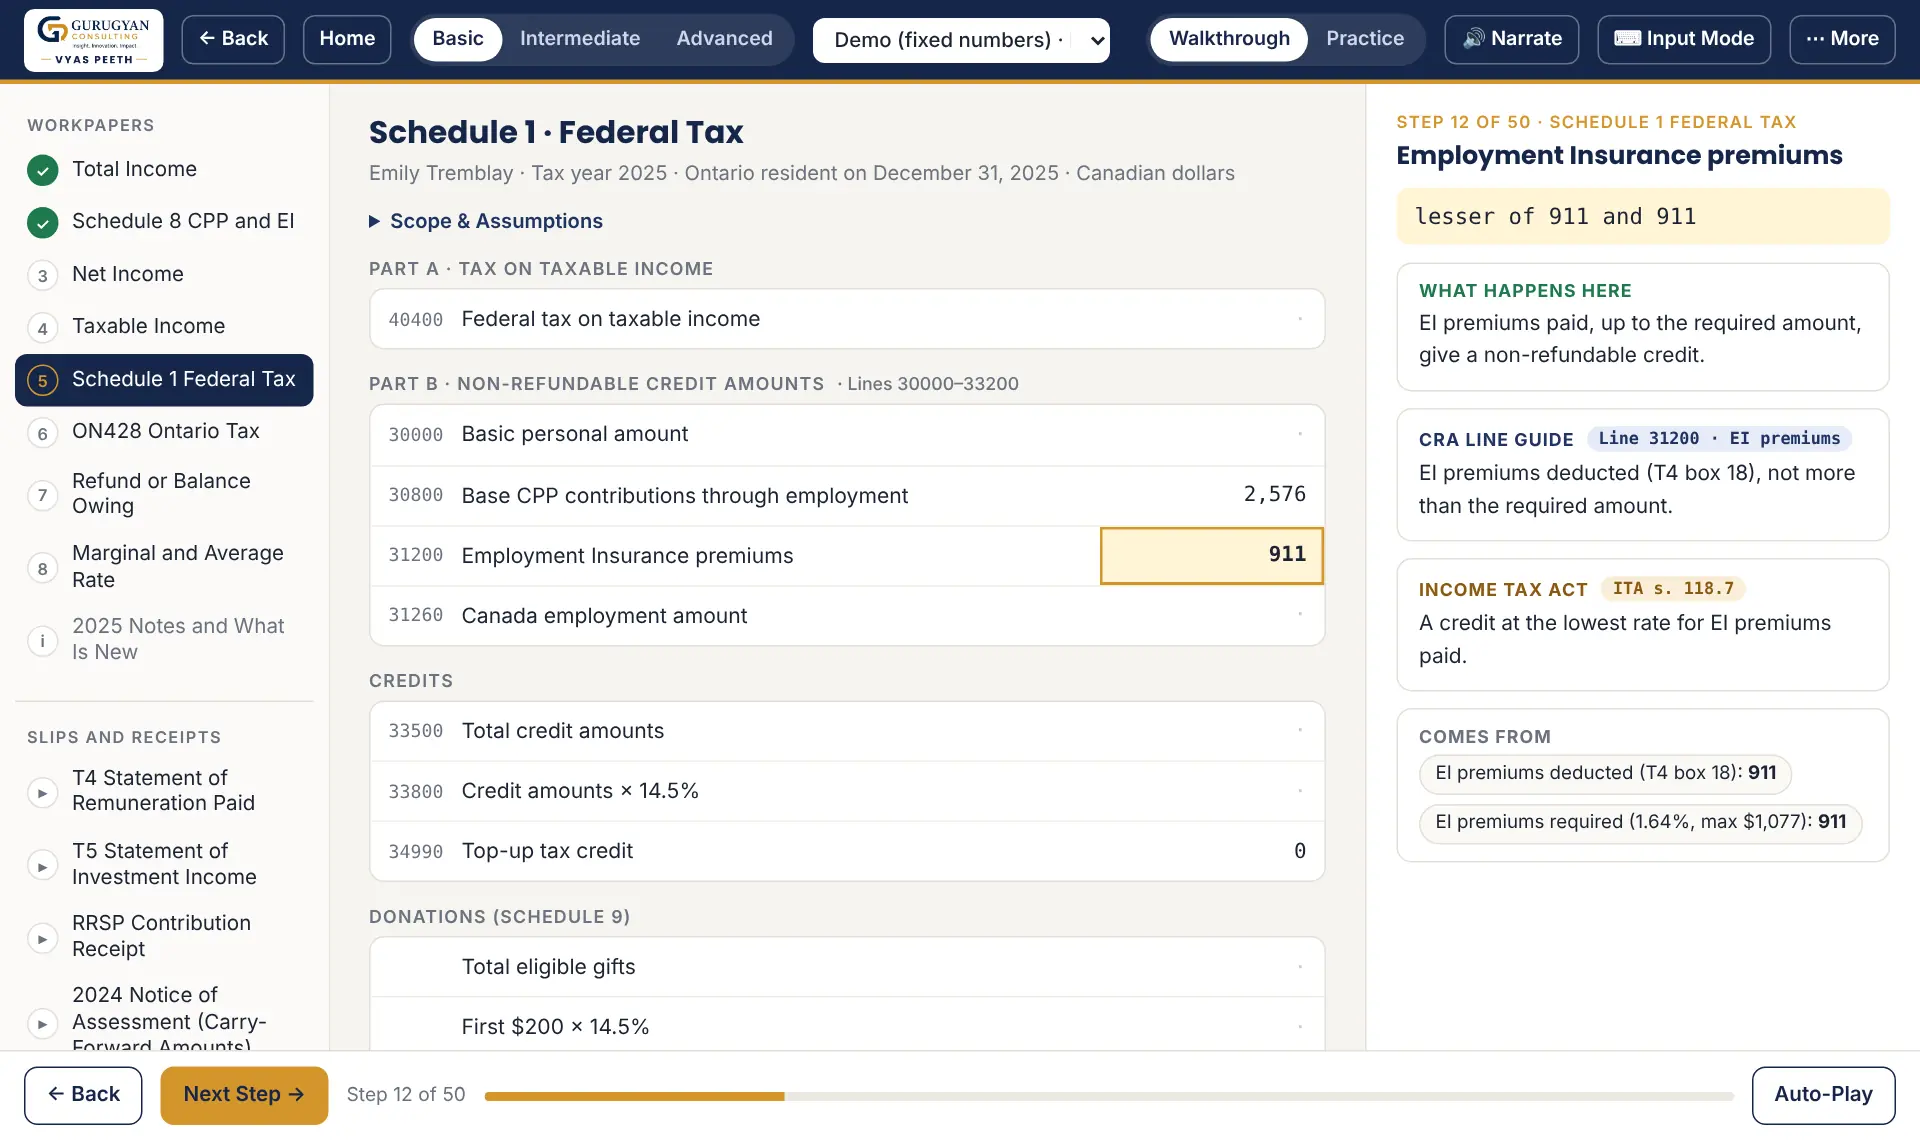Start Auto-Play
1920x1140 pixels.
1823,1095
